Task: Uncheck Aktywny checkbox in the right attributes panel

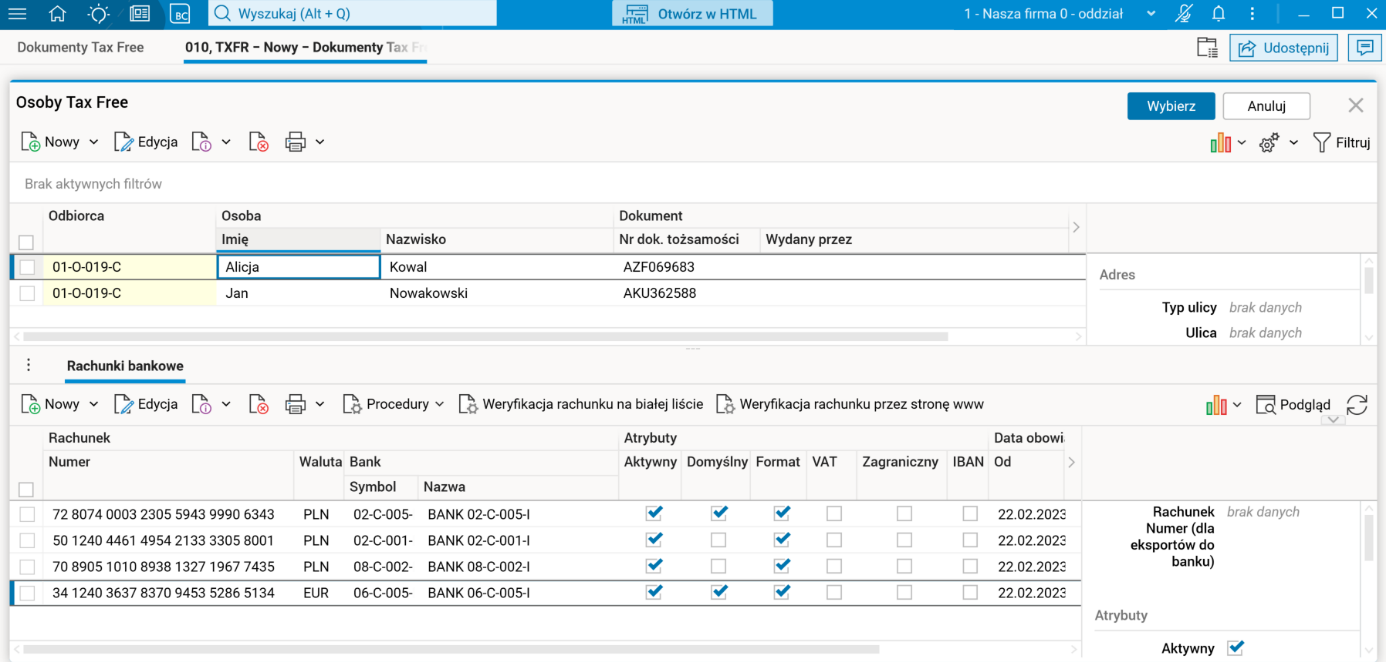Action: (1235, 648)
